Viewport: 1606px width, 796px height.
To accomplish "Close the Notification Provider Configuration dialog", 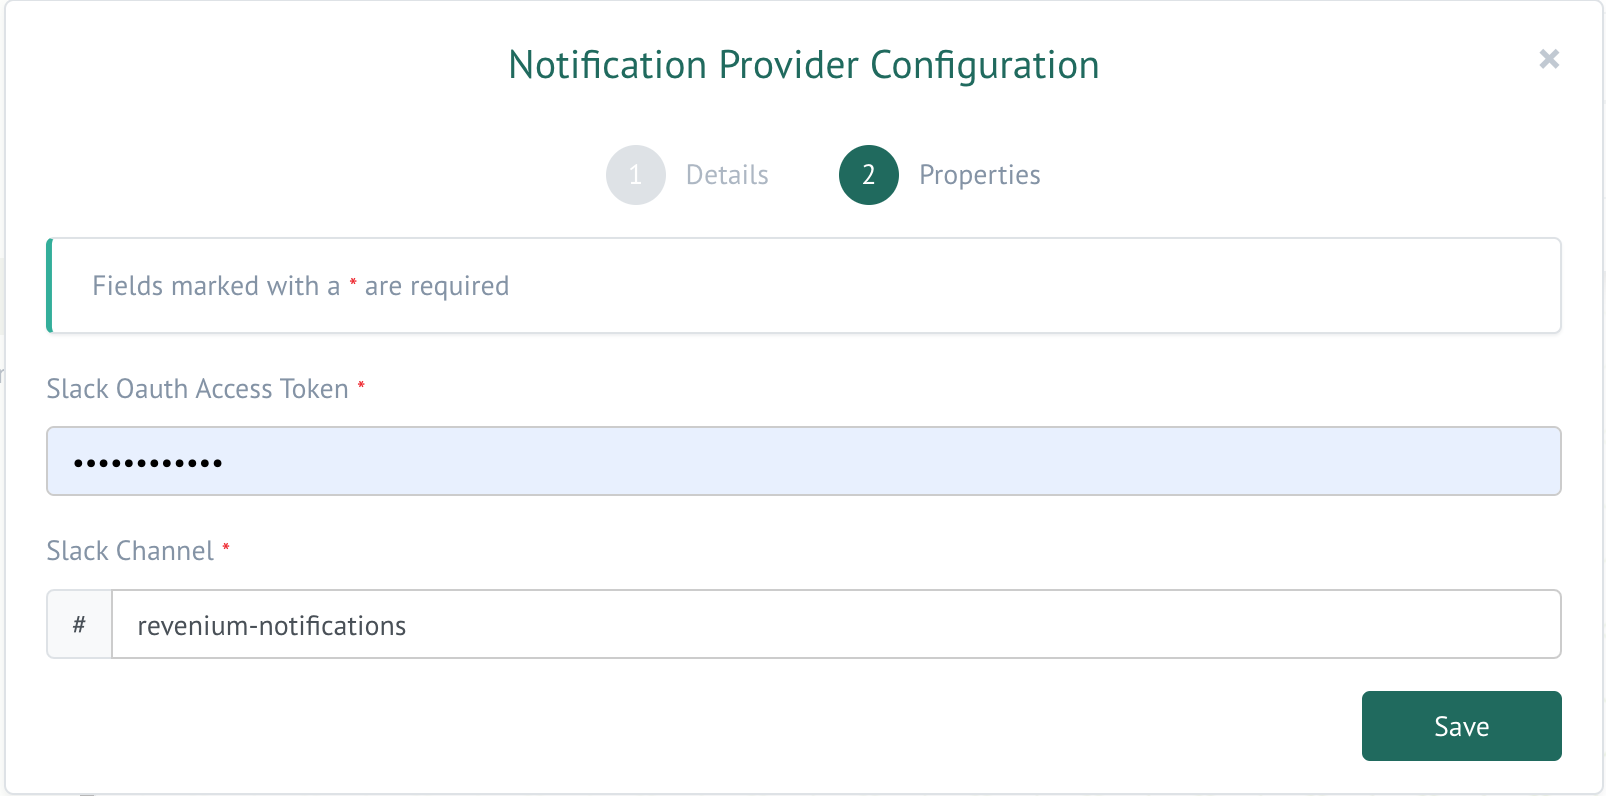I will click(1549, 59).
